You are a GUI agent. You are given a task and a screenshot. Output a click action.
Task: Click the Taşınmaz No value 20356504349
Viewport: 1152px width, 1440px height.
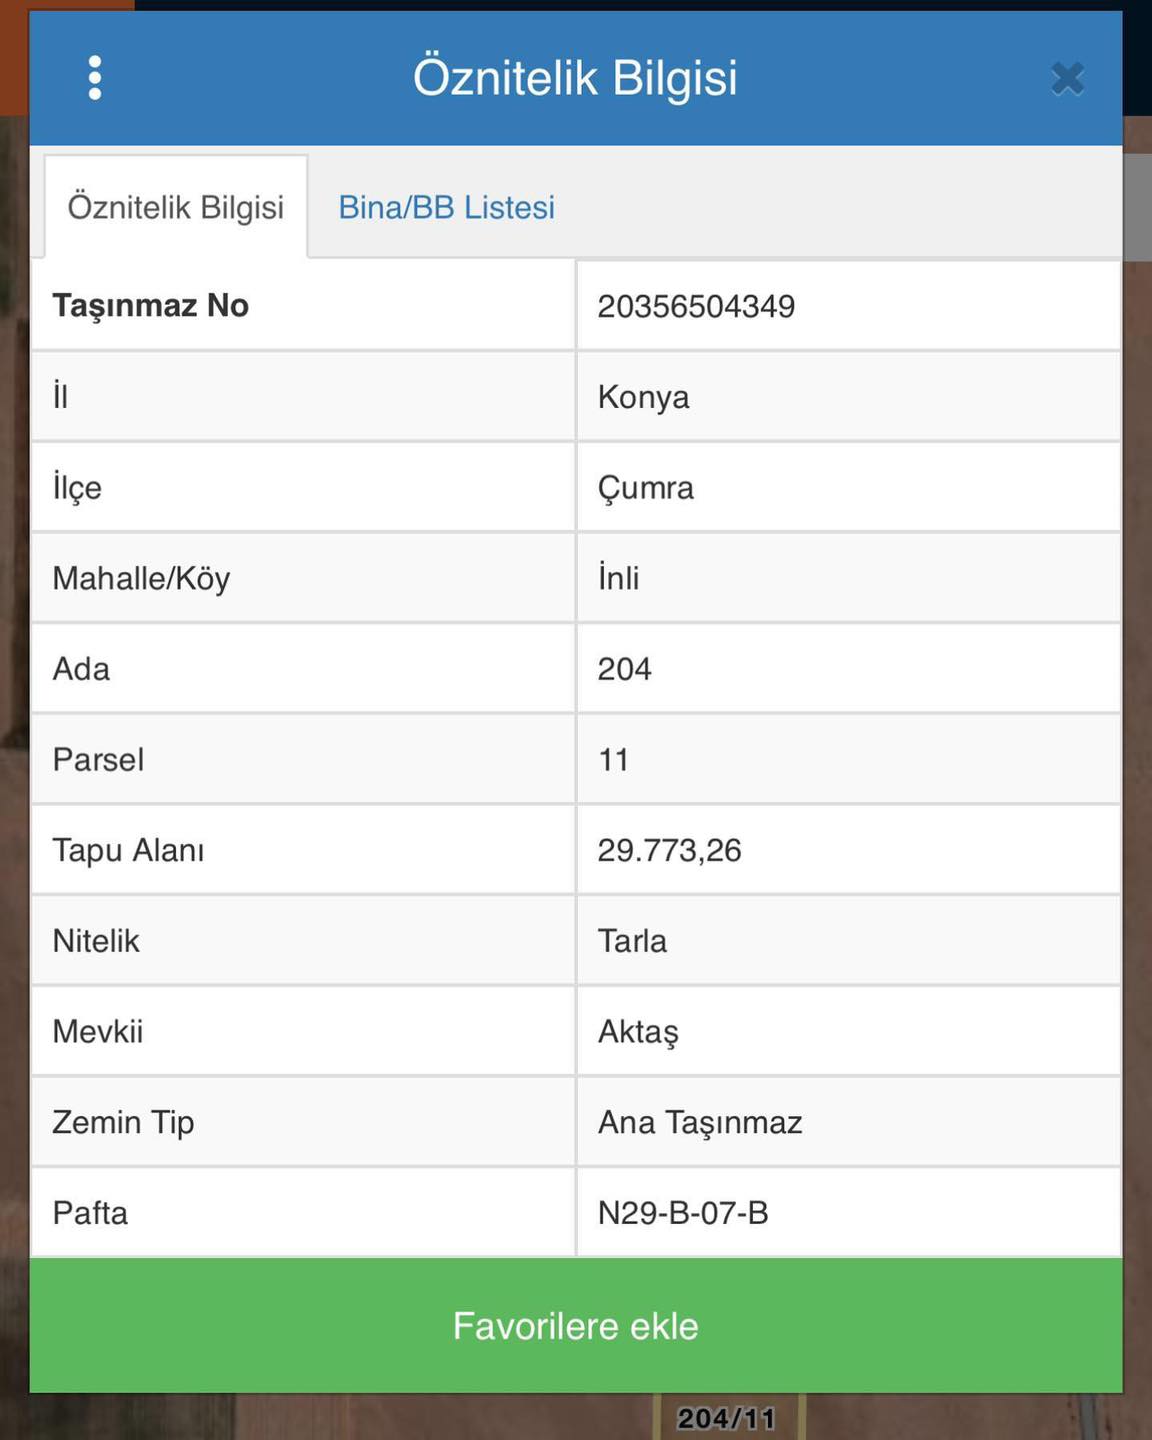(696, 306)
